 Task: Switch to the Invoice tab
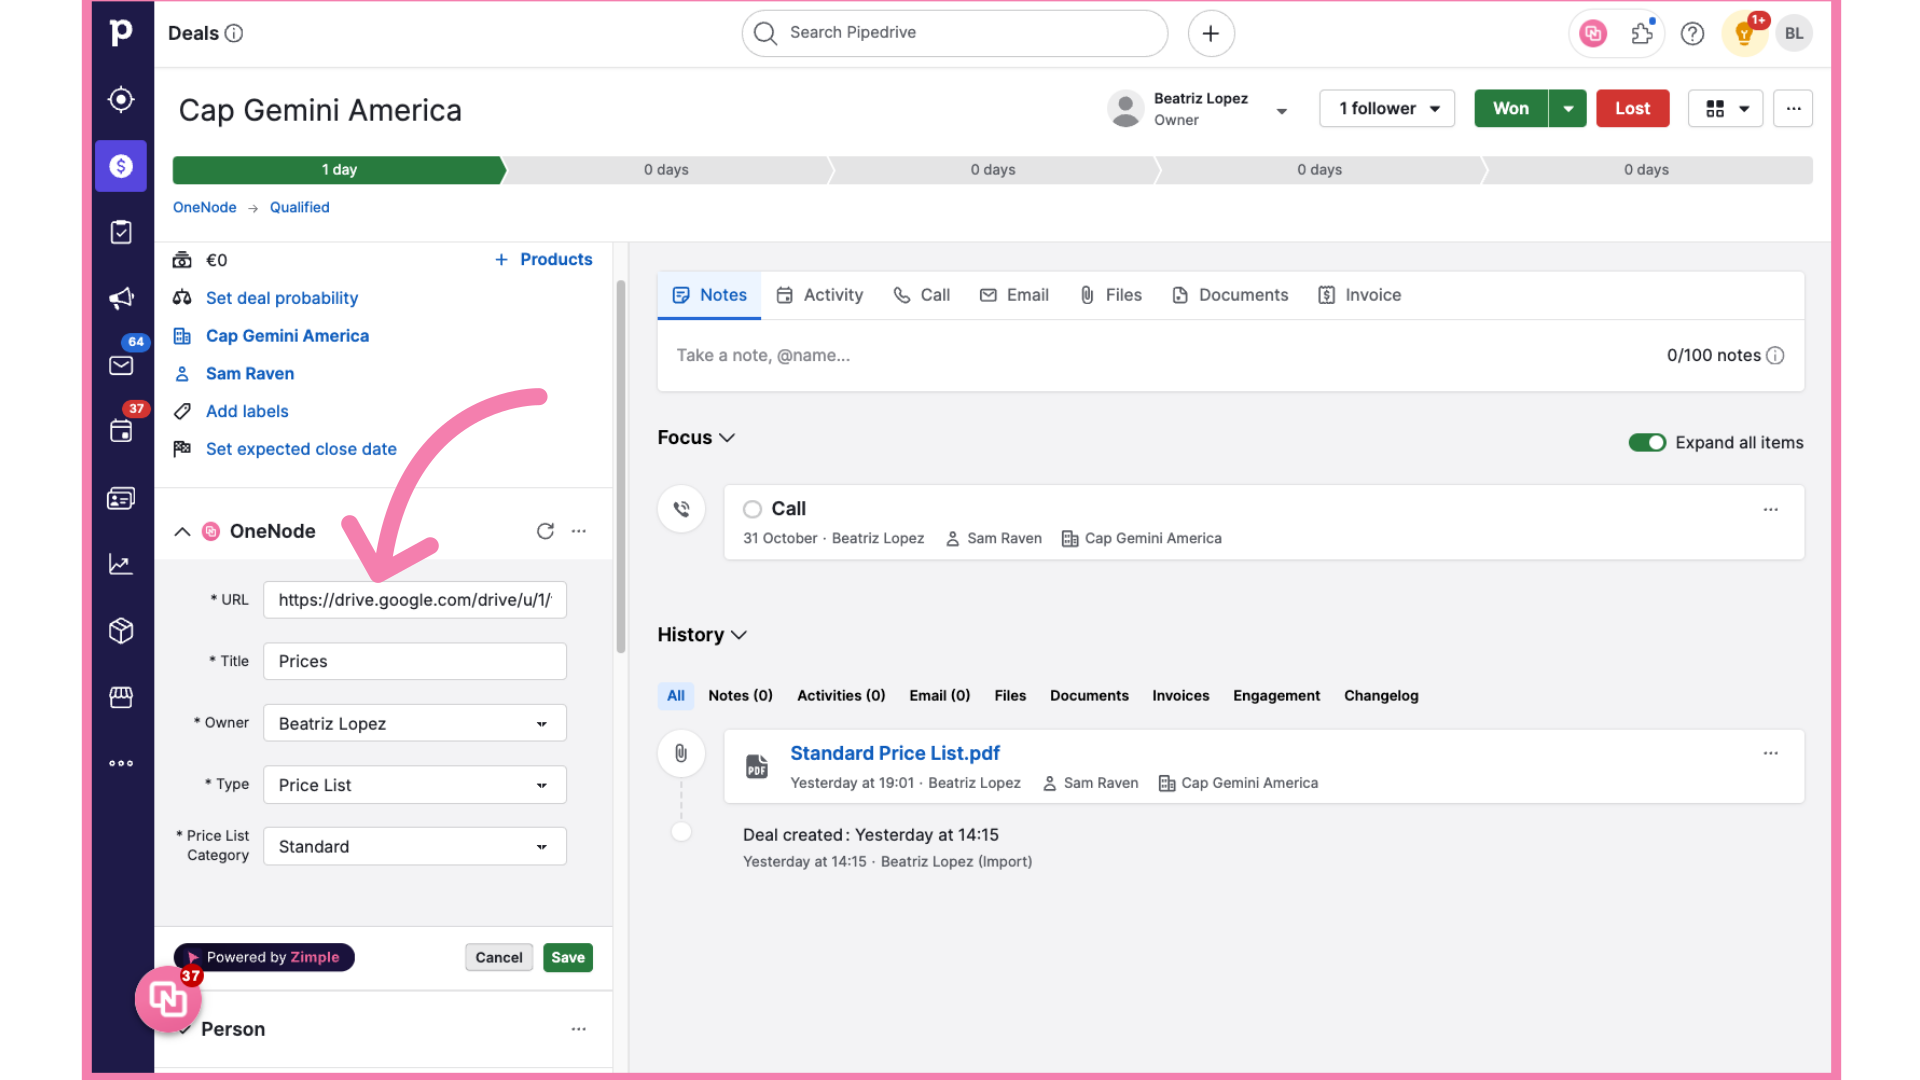tap(1359, 295)
